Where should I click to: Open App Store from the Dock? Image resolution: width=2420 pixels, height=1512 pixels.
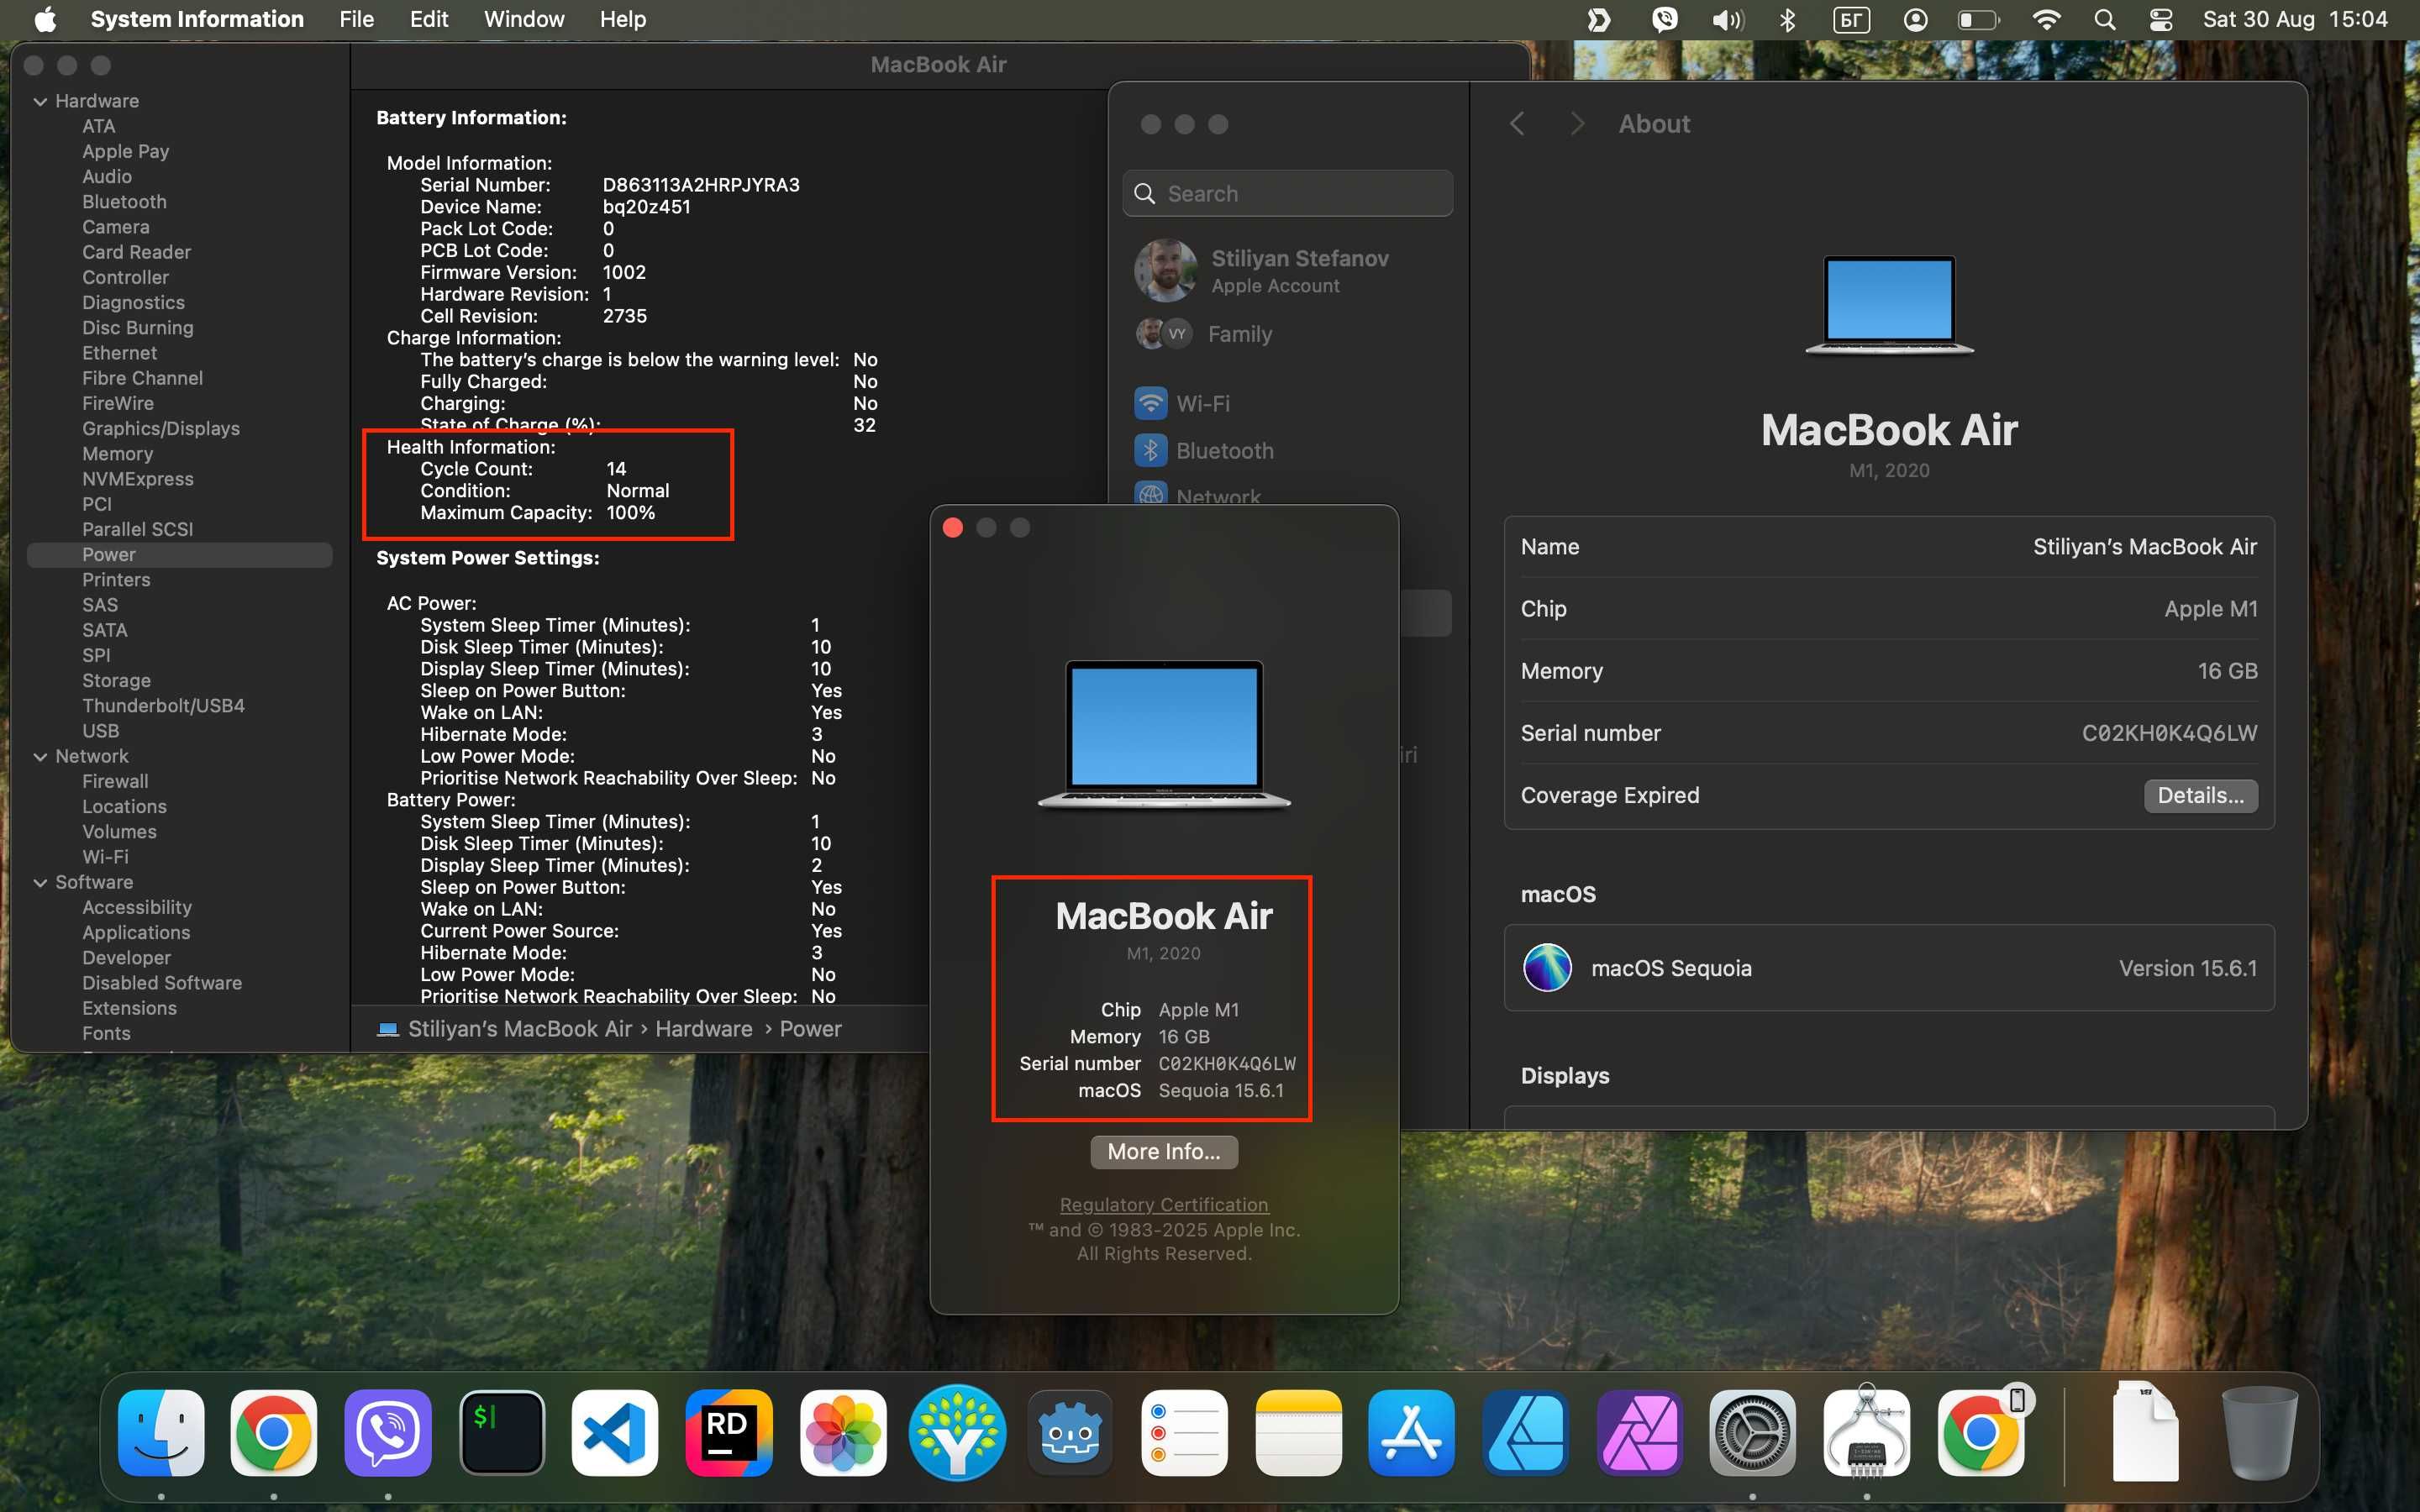(1411, 1432)
